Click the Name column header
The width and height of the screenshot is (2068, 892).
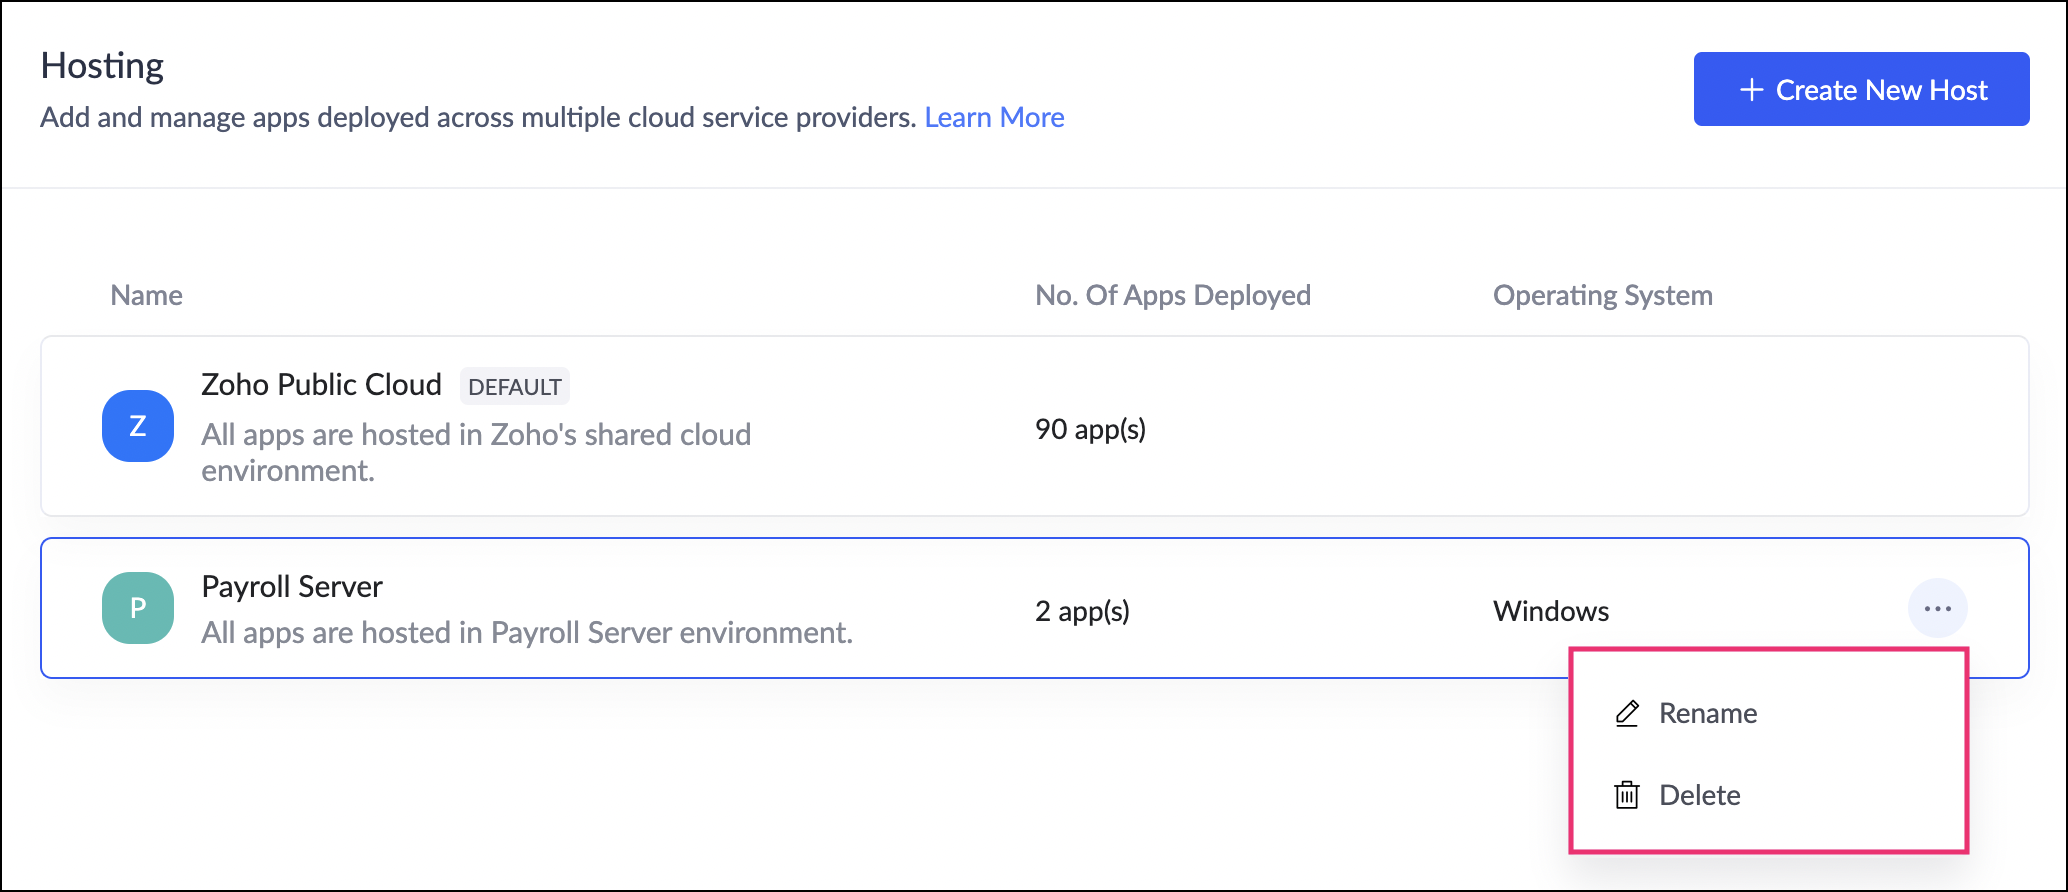tap(146, 295)
